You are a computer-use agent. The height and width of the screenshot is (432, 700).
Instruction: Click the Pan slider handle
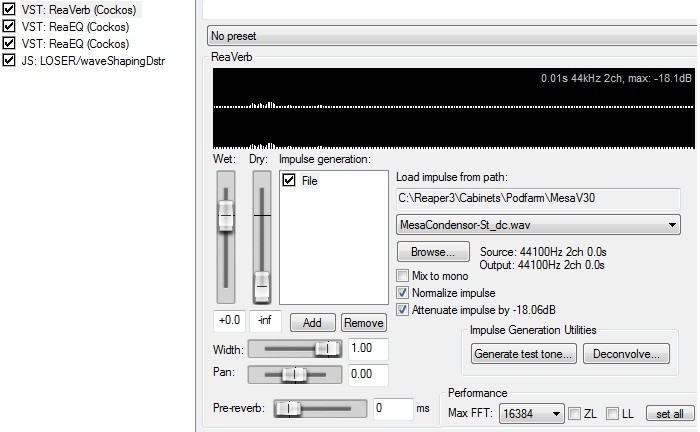click(x=294, y=375)
